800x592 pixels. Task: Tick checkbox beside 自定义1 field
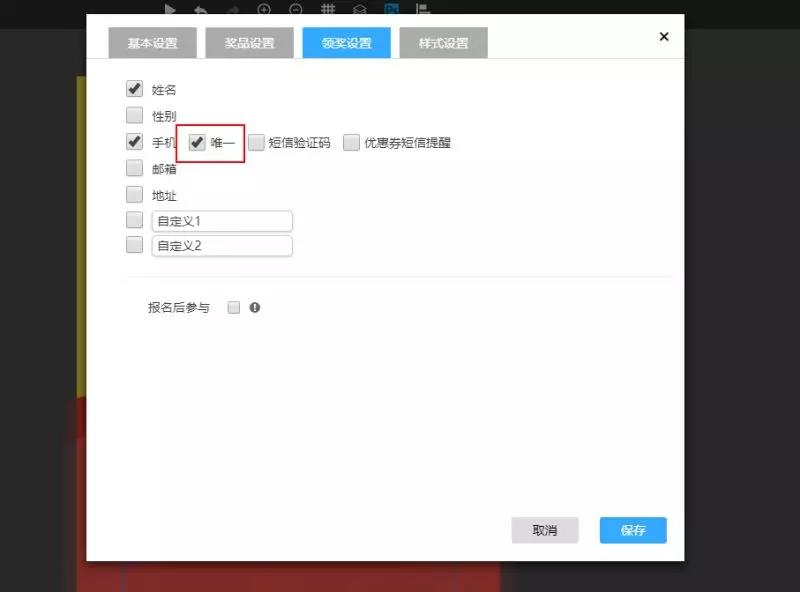tap(134, 220)
